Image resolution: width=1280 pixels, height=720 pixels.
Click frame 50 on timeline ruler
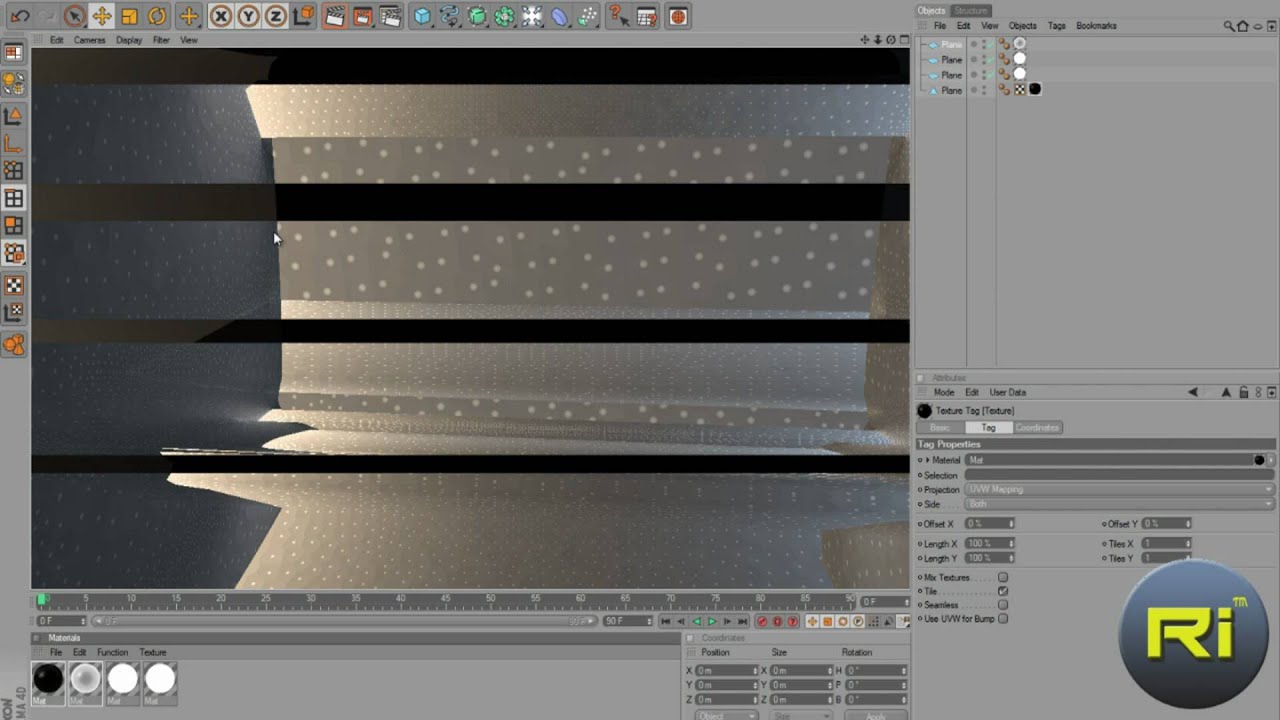click(x=490, y=599)
